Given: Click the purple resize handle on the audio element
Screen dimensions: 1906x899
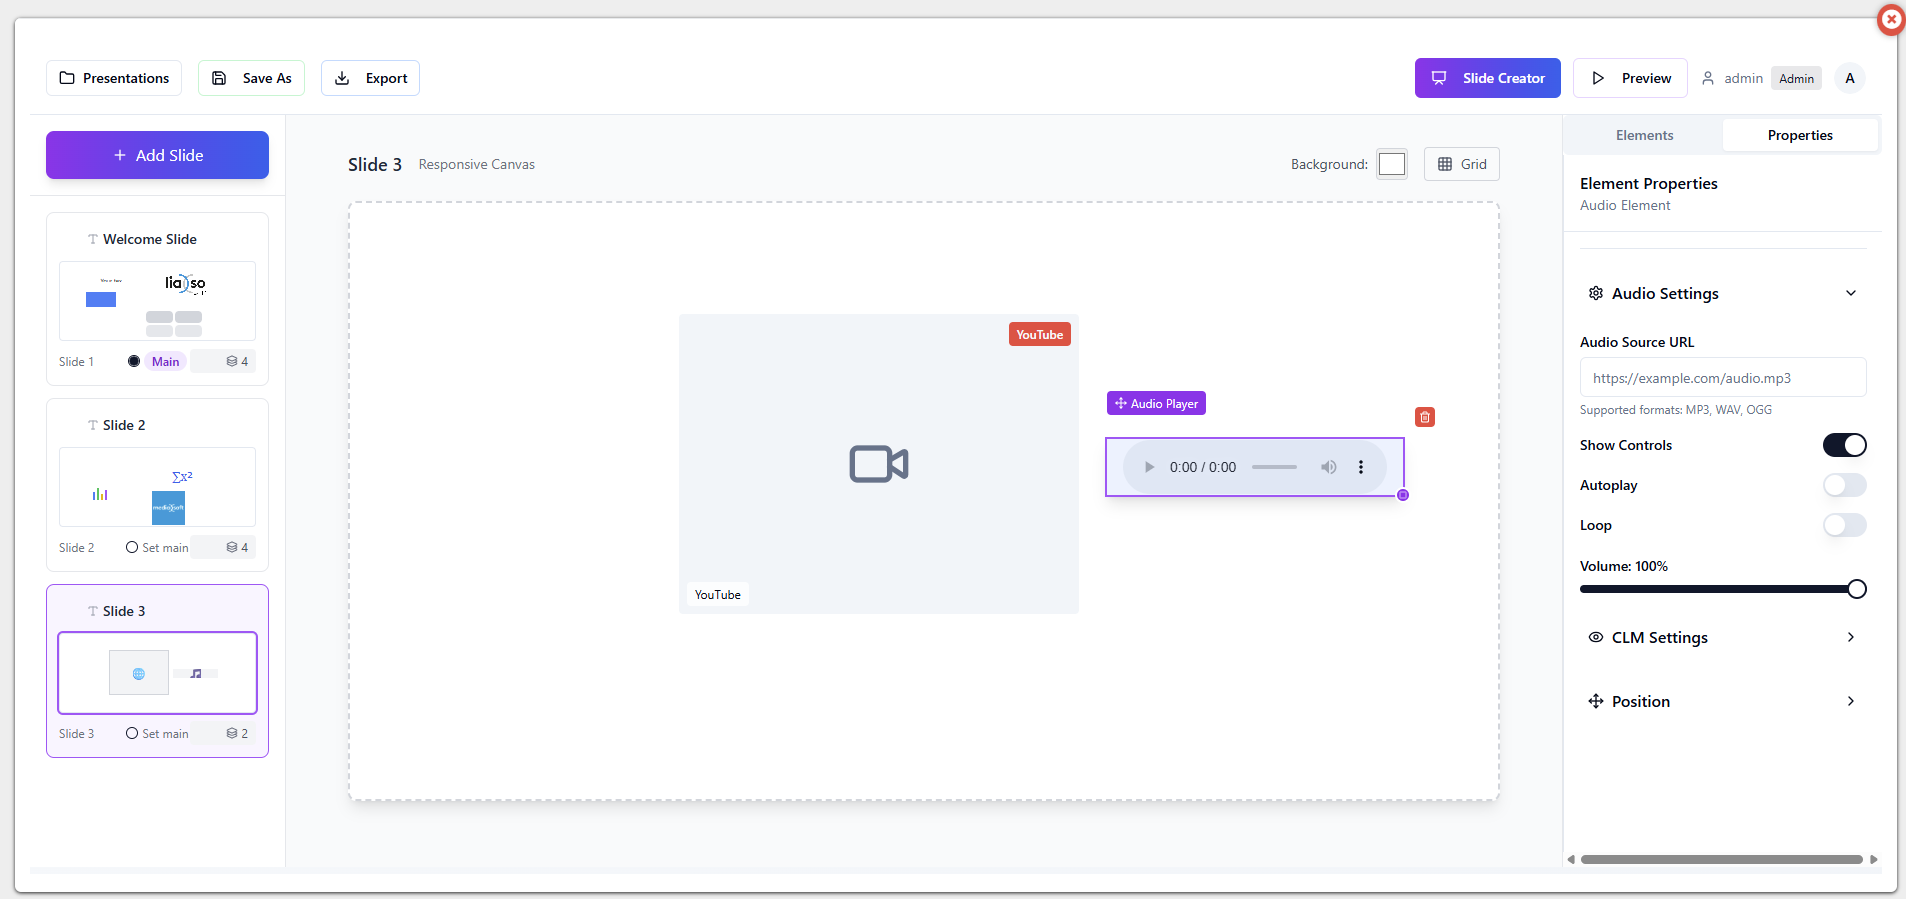Looking at the screenshot, I should pos(1403,495).
